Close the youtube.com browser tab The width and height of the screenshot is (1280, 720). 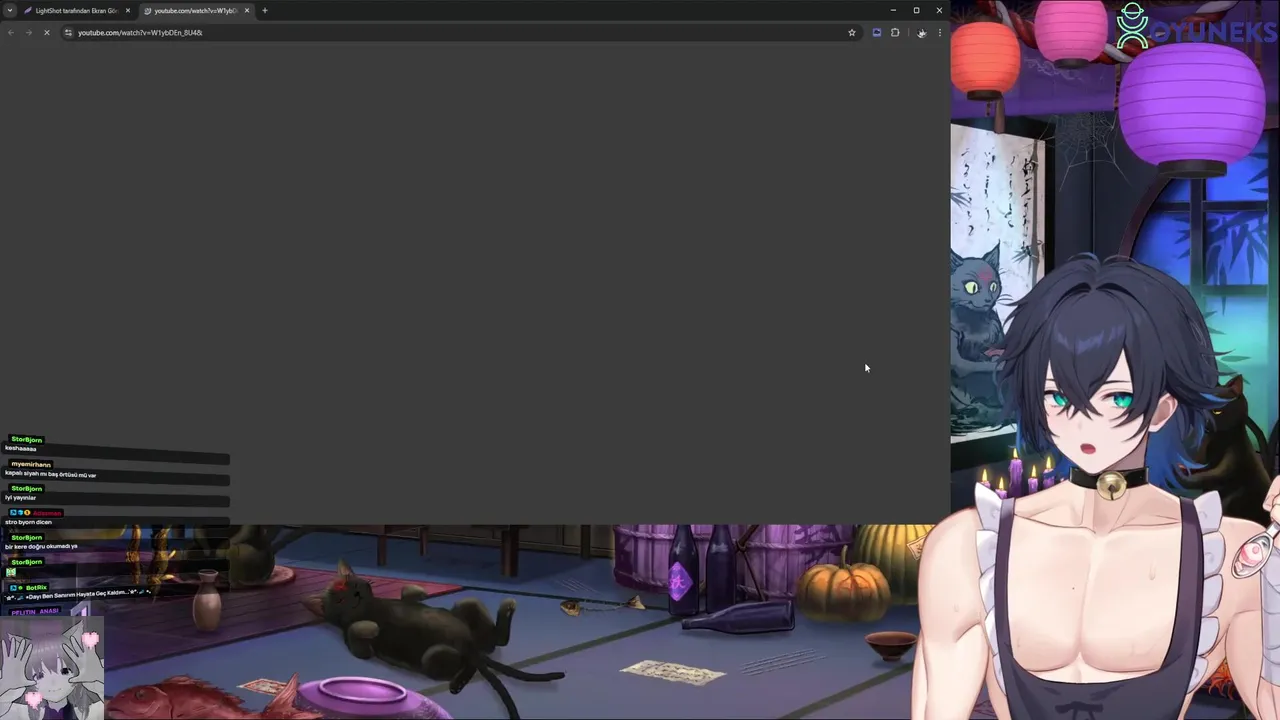point(247,10)
